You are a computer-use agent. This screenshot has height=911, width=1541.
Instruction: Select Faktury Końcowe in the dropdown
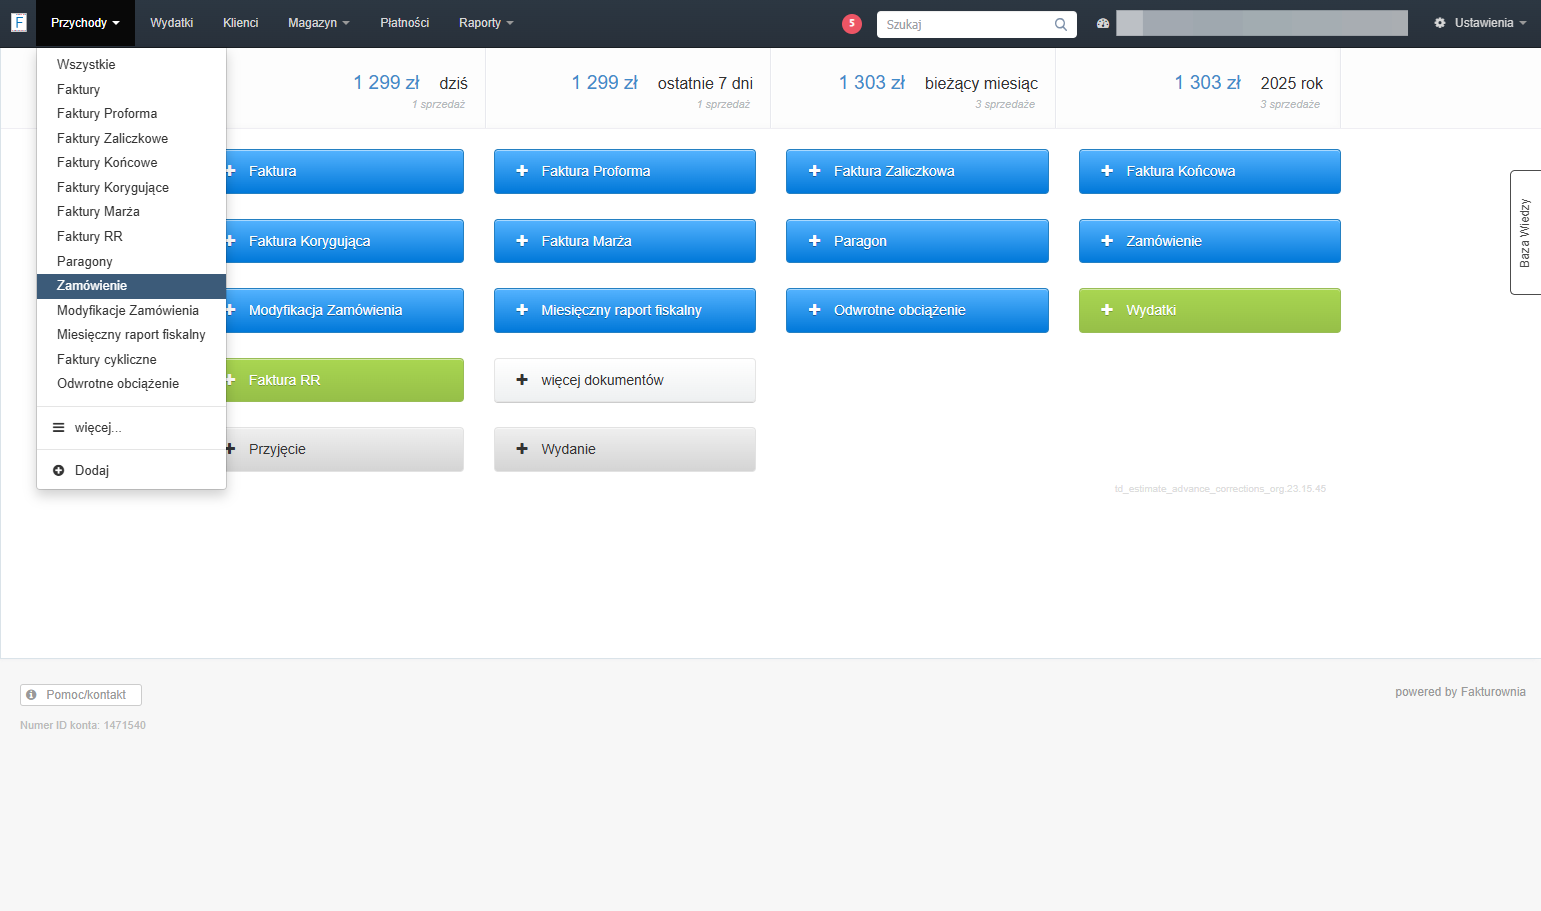(131, 162)
